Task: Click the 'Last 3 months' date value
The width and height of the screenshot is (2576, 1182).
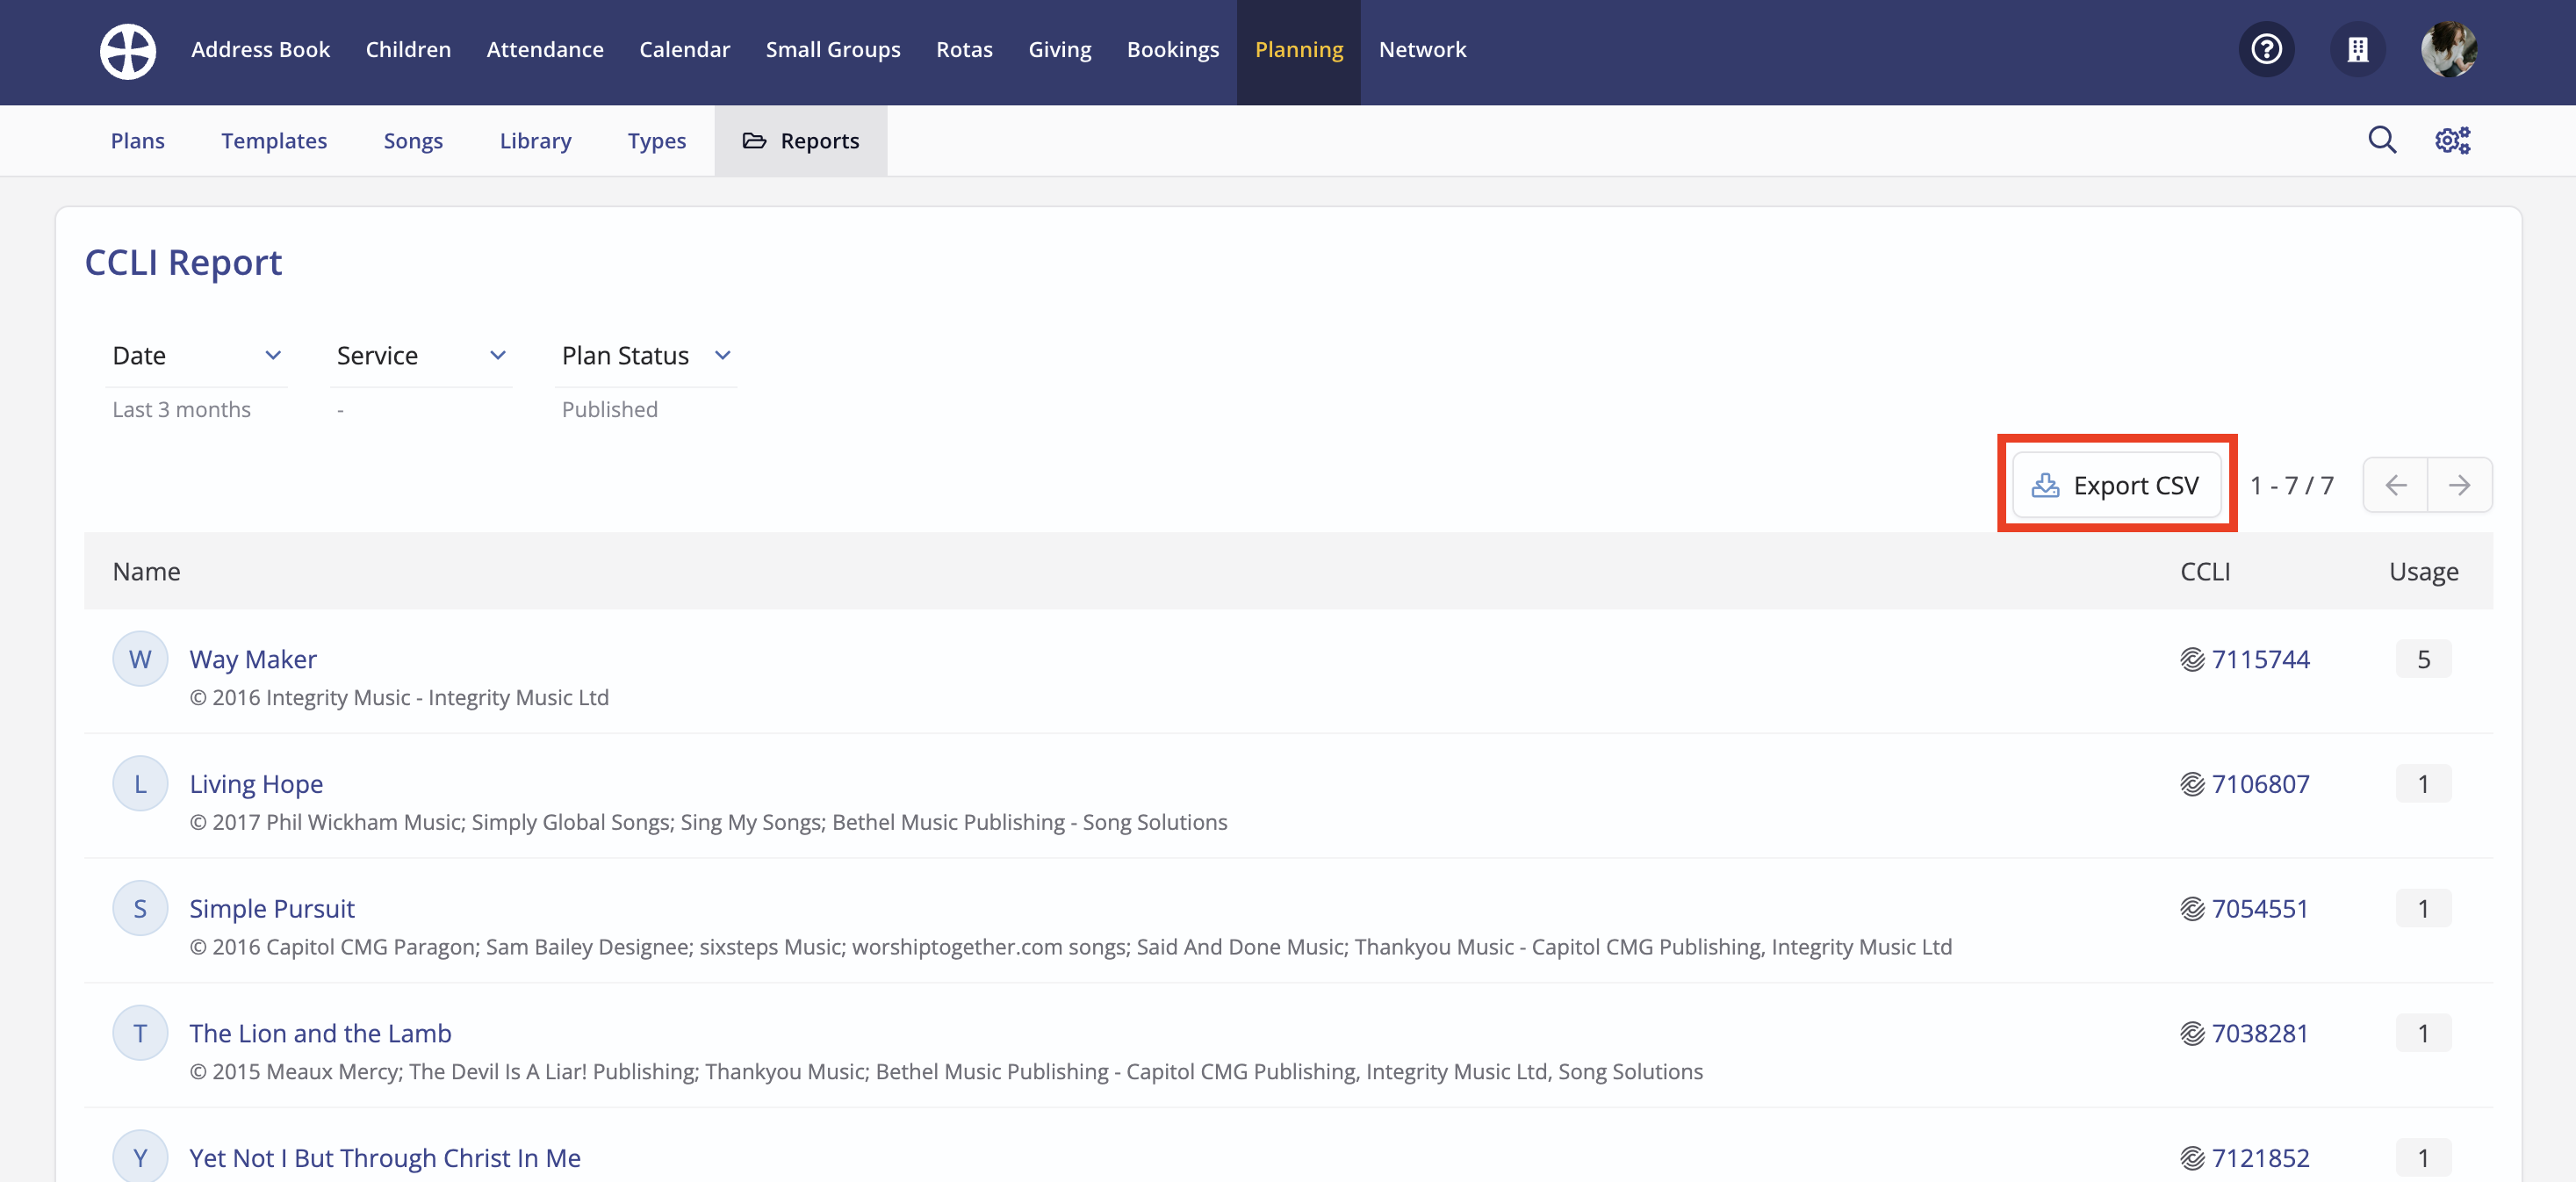Action: [x=181, y=409]
